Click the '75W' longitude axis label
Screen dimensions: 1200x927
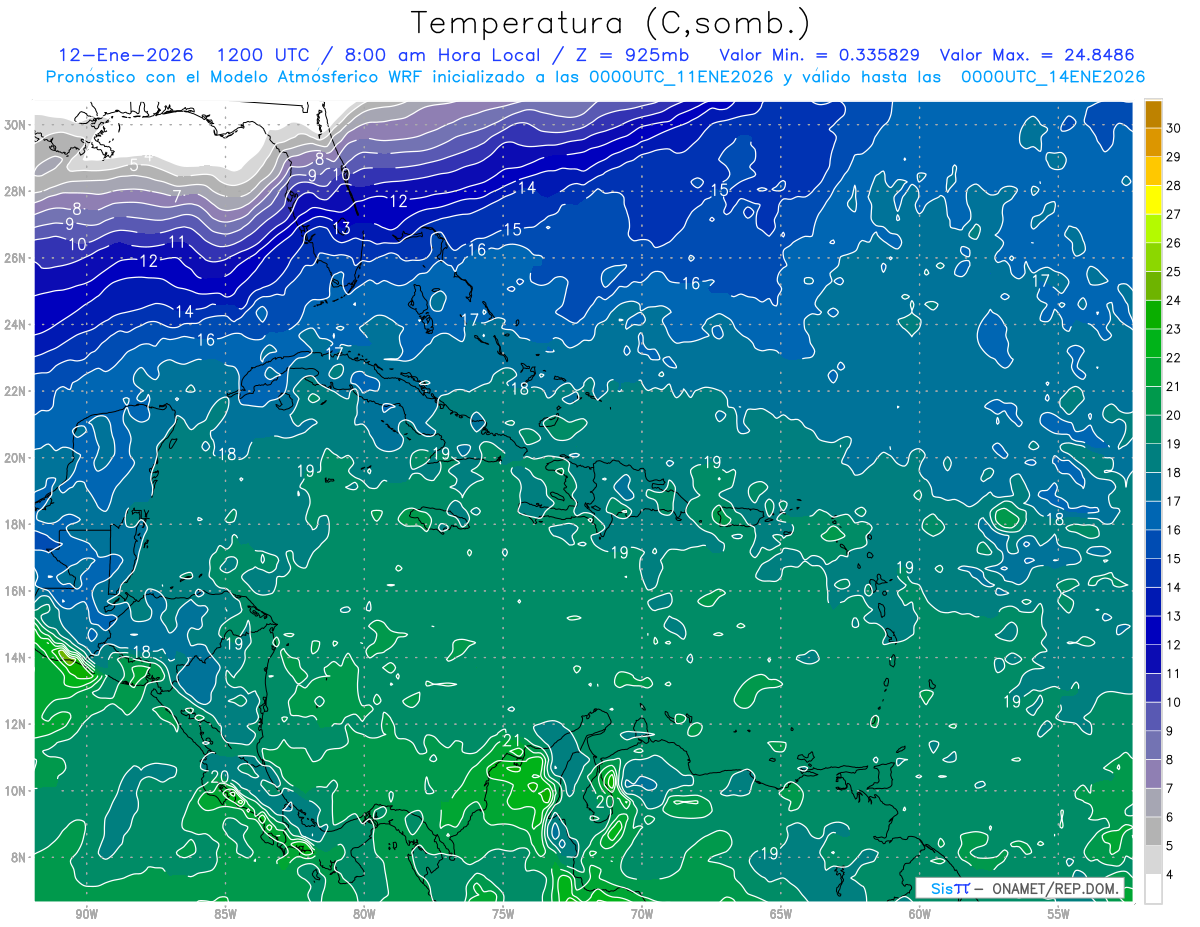coord(503,915)
